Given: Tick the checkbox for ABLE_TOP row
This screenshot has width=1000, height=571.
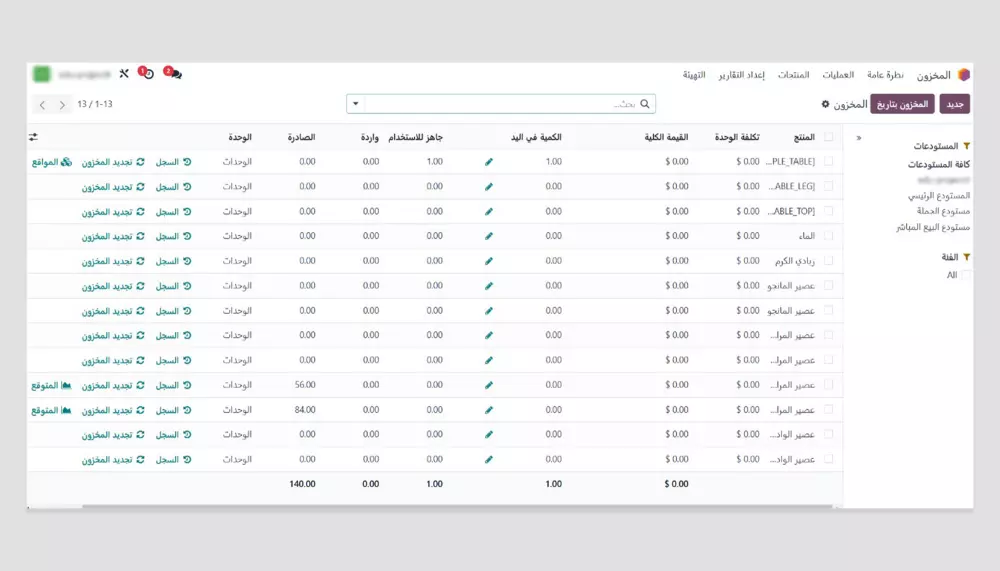Looking at the screenshot, I should tap(828, 211).
